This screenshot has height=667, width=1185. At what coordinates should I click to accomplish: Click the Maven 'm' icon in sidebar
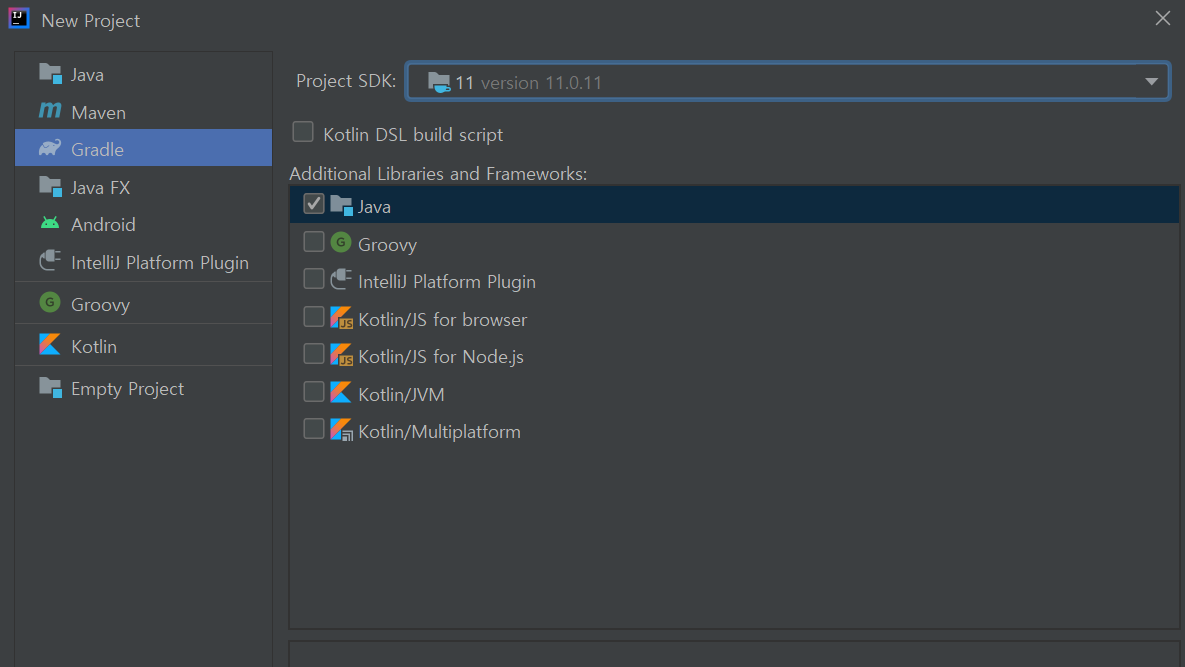click(x=50, y=111)
